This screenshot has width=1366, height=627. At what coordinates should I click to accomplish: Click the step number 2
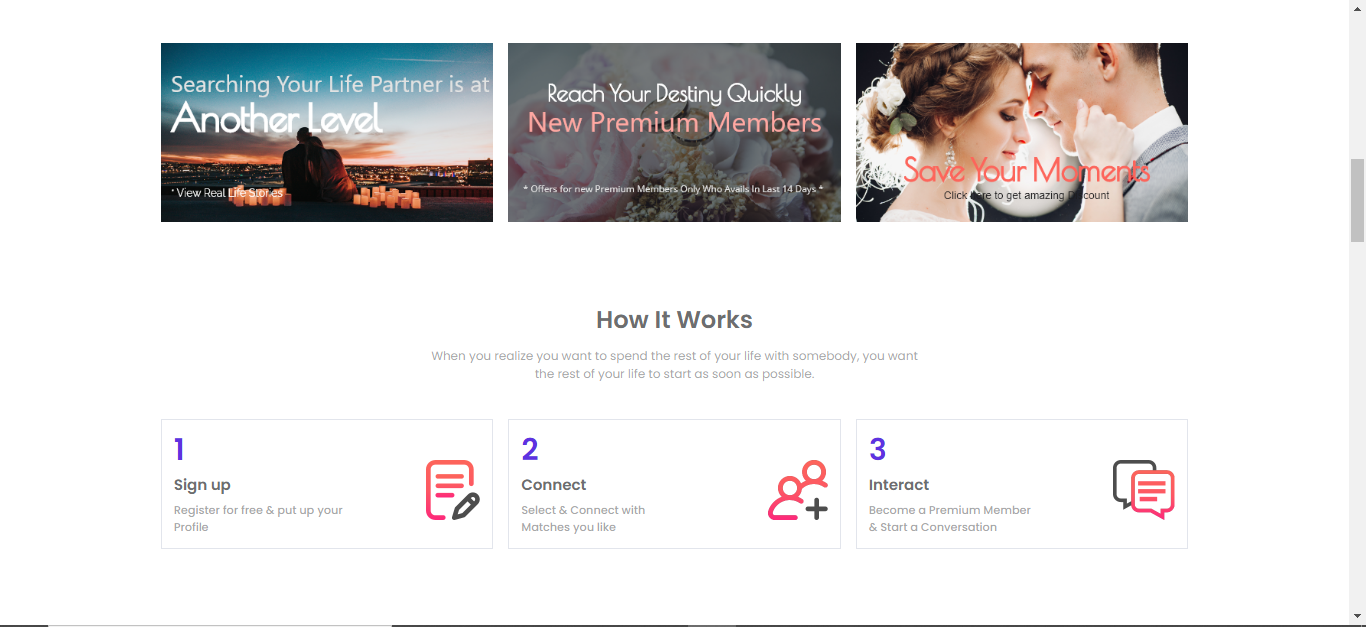(x=530, y=450)
